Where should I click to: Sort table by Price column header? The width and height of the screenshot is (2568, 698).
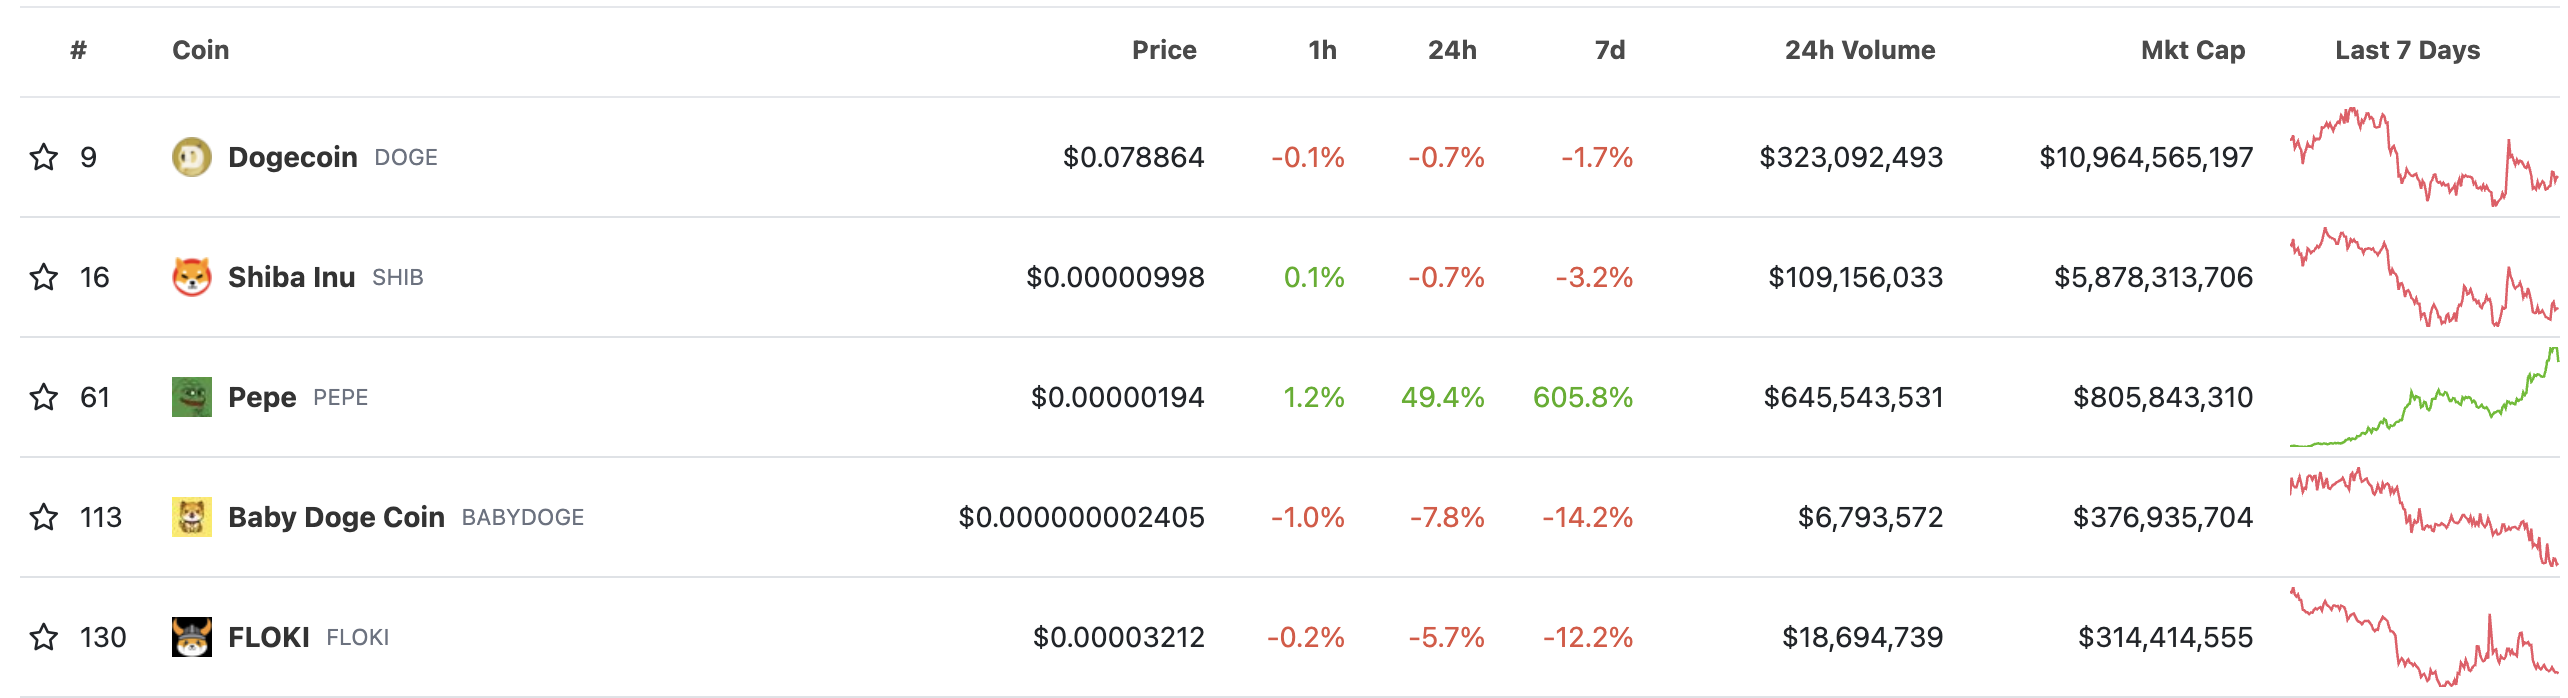click(x=1164, y=50)
